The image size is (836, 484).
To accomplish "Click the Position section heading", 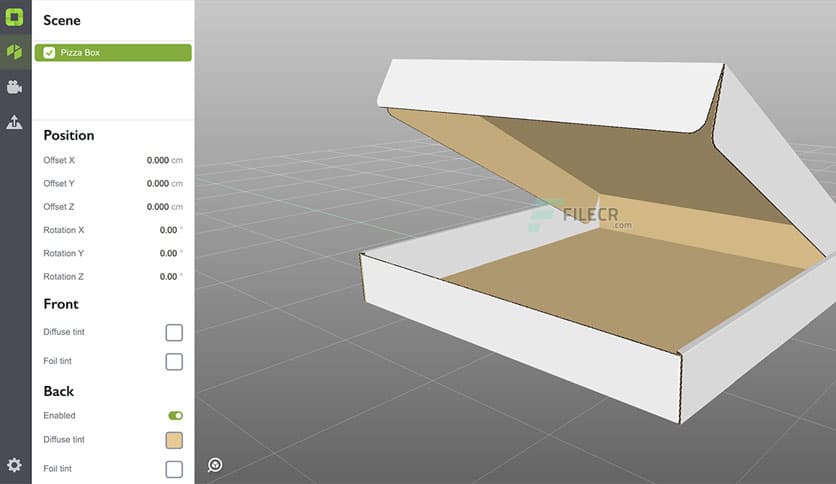I will point(69,135).
